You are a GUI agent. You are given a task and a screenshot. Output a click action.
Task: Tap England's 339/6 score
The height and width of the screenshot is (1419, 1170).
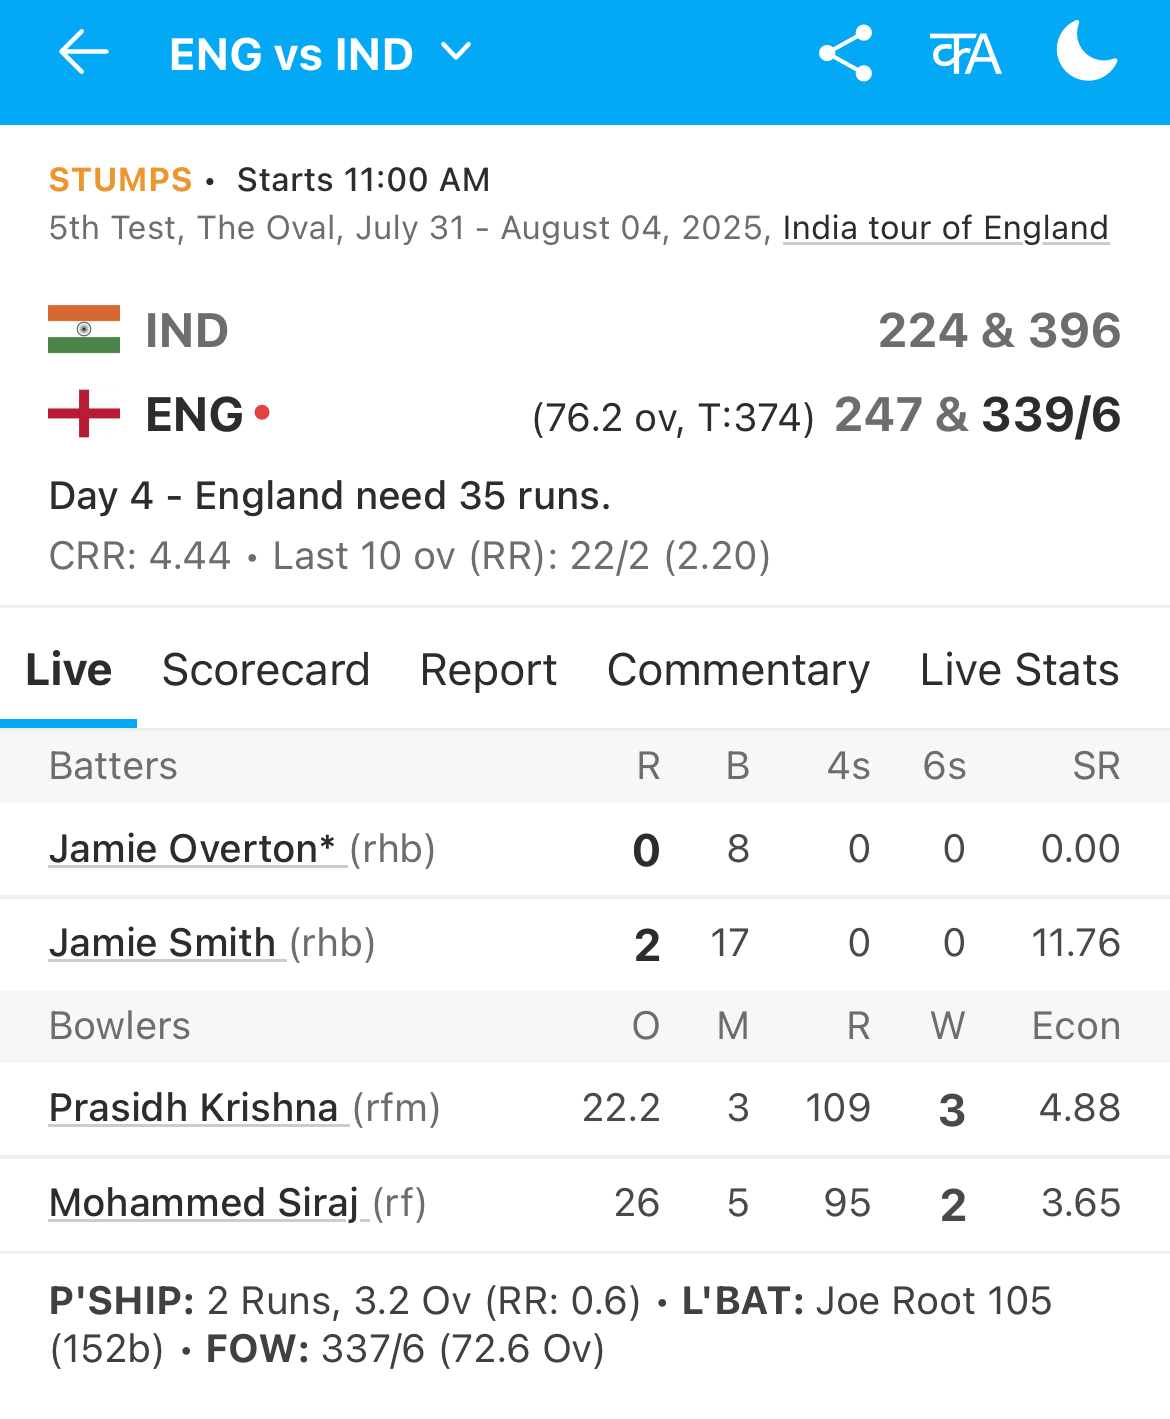1052,415
